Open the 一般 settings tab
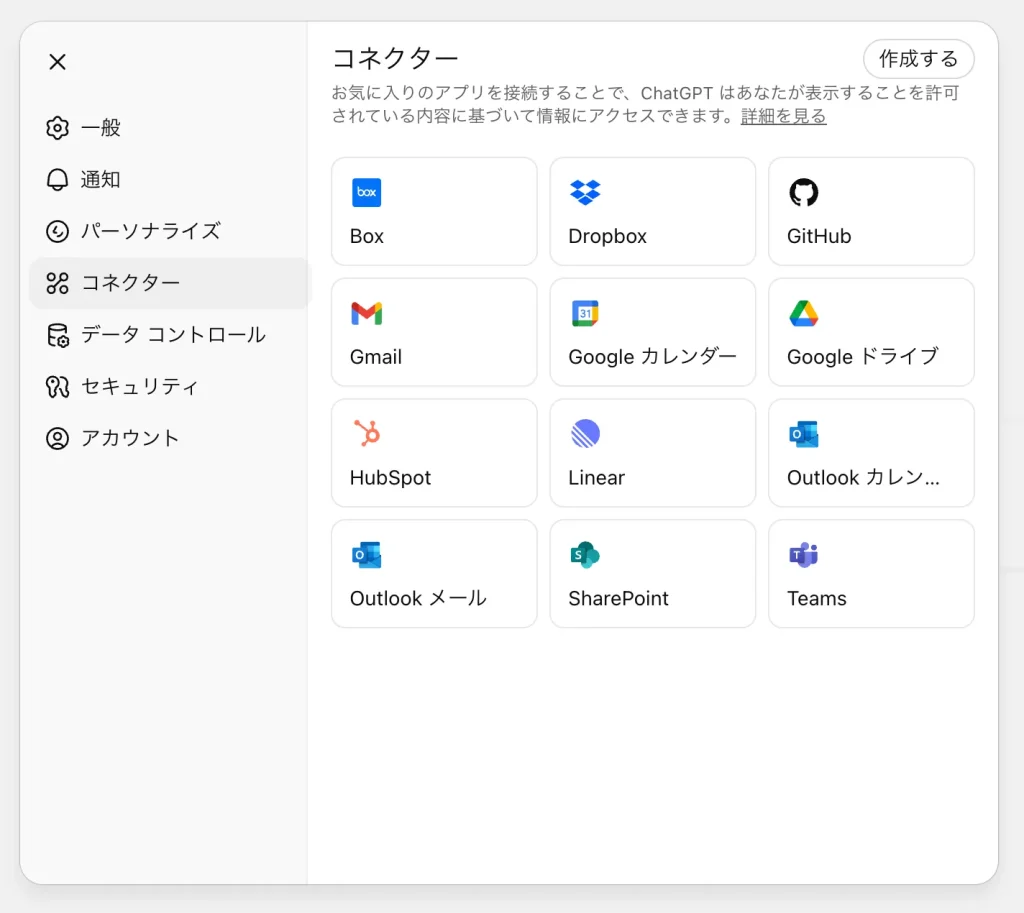 click(x=169, y=128)
